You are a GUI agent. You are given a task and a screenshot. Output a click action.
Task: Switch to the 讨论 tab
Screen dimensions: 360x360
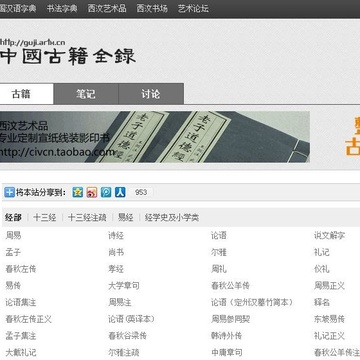[x=151, y=94]
